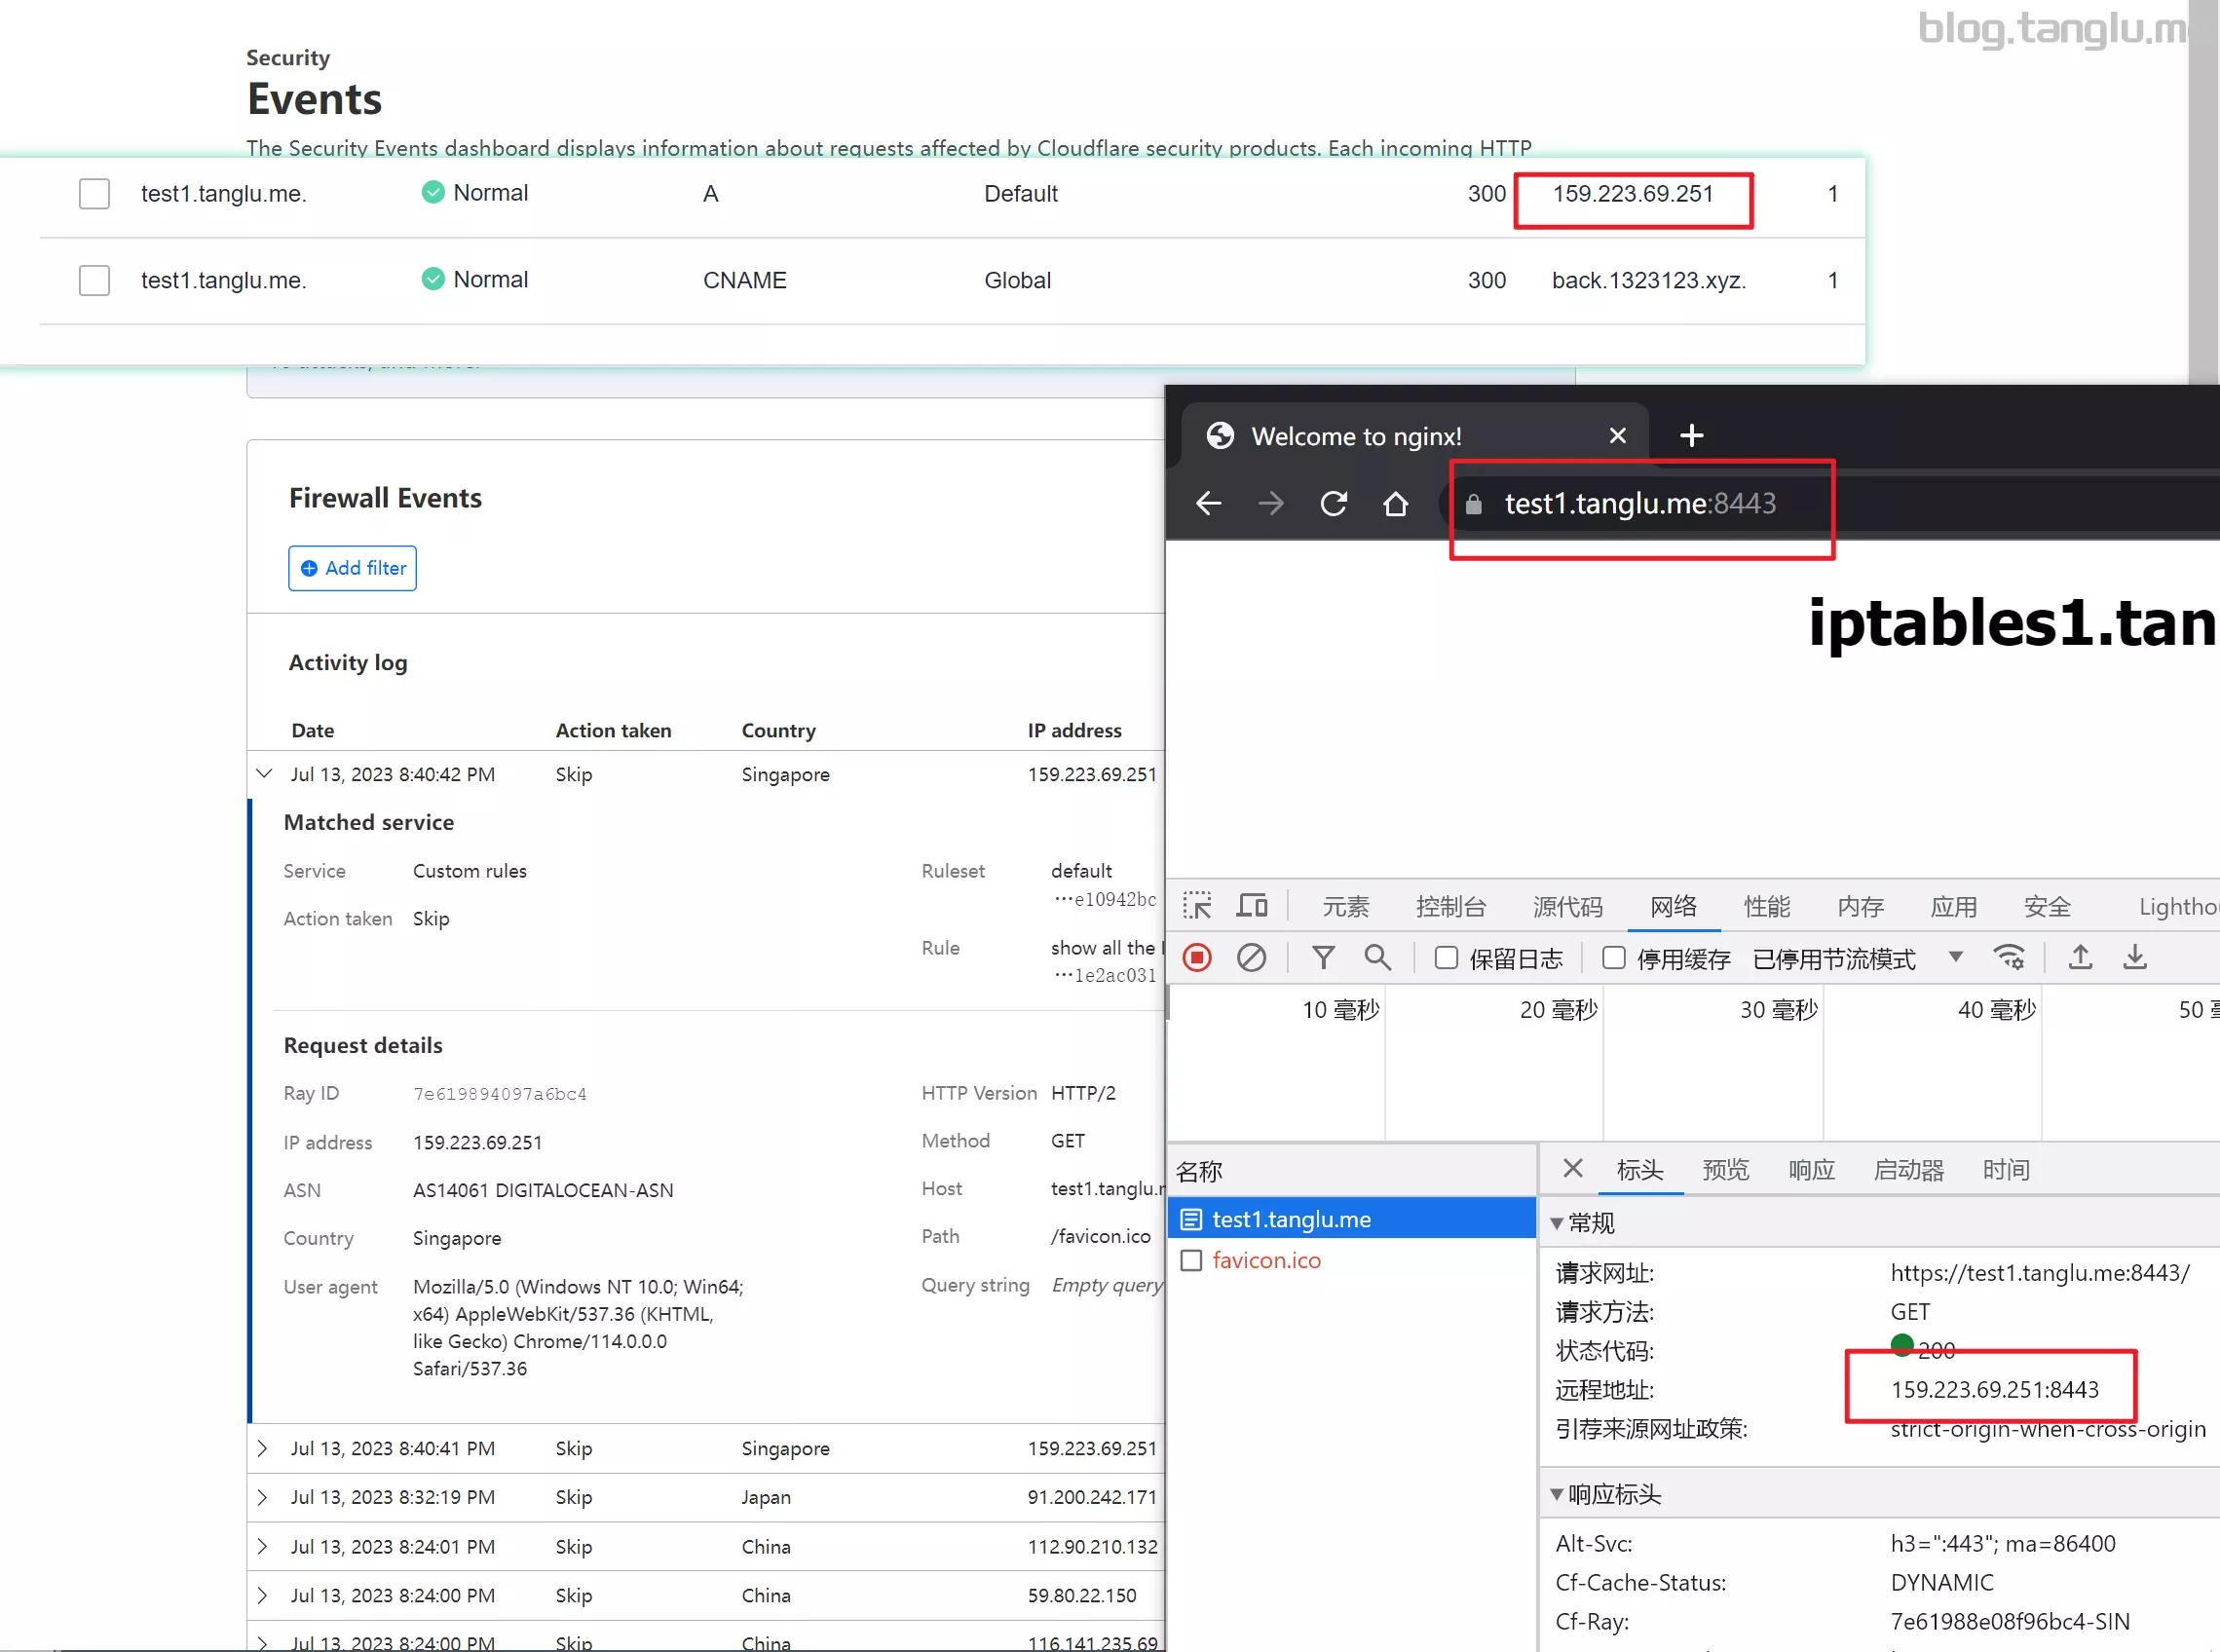This screenshot has height=1652, width=2220.
Task: Click the browser home icon
Action: [1396, 503]
